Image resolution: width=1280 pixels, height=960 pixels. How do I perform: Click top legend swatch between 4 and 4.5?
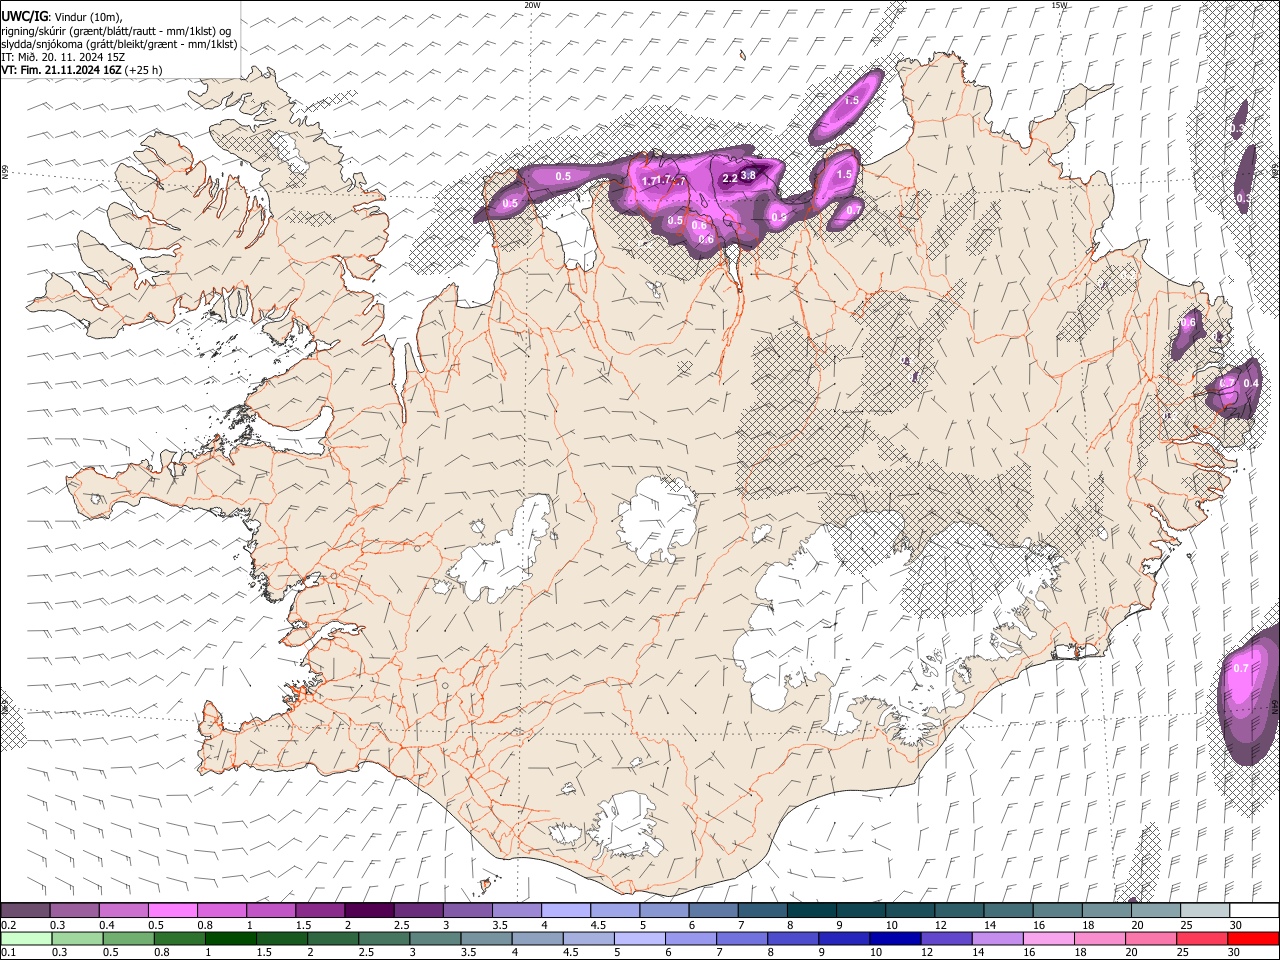click(565, 910)
